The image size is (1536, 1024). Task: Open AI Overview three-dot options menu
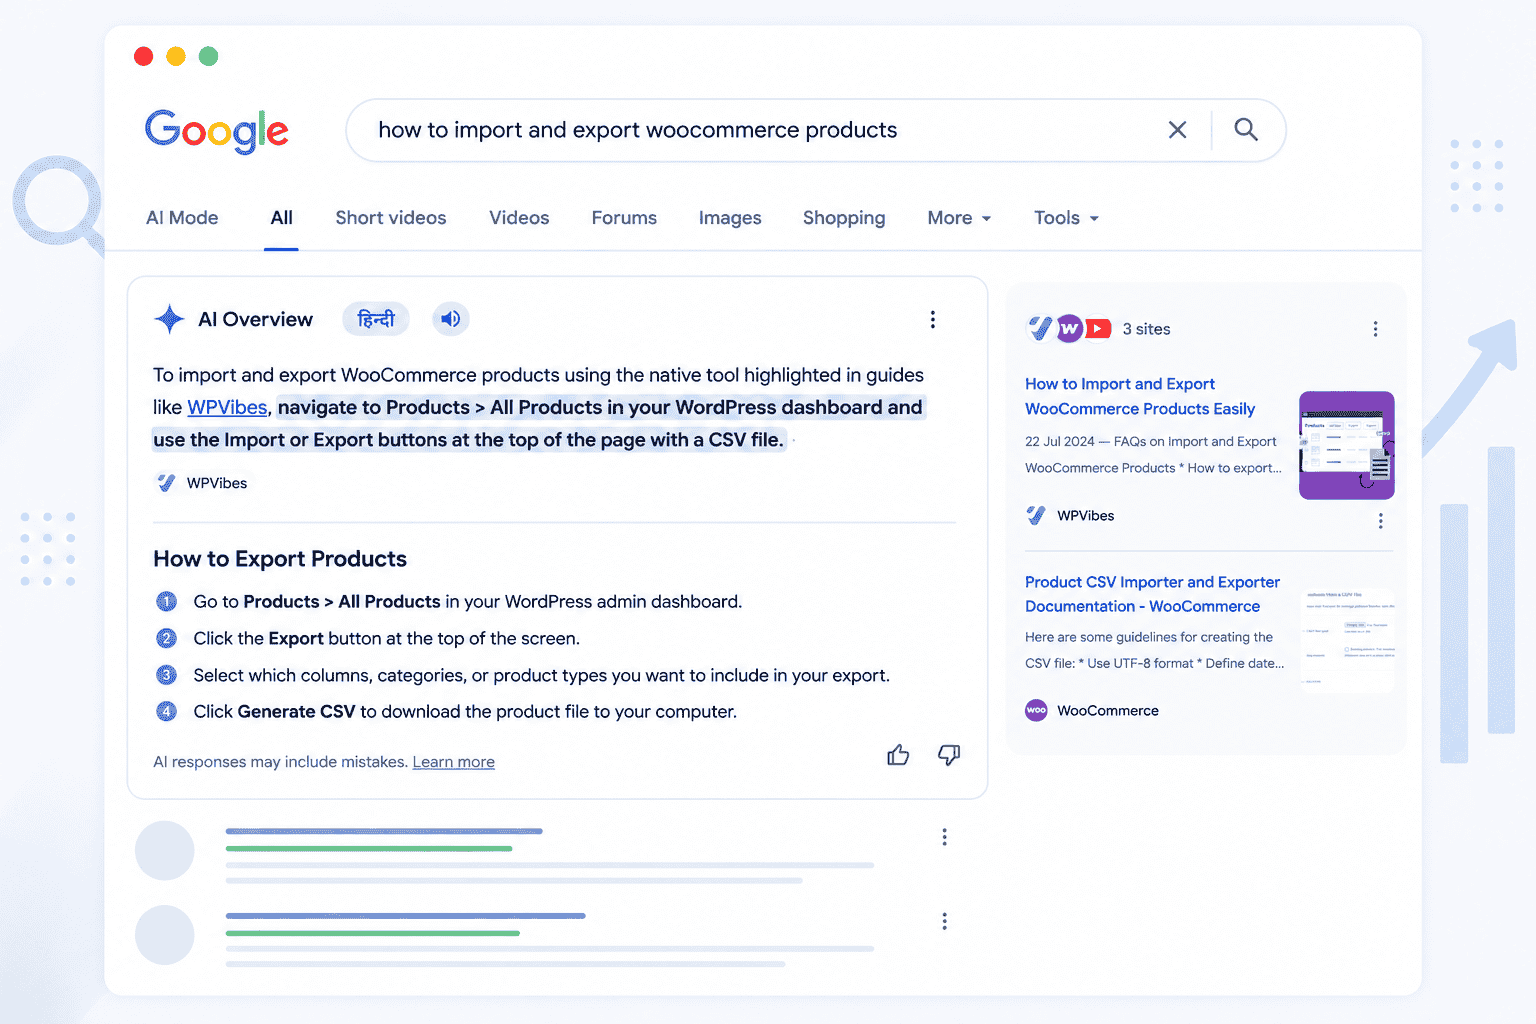933,319
